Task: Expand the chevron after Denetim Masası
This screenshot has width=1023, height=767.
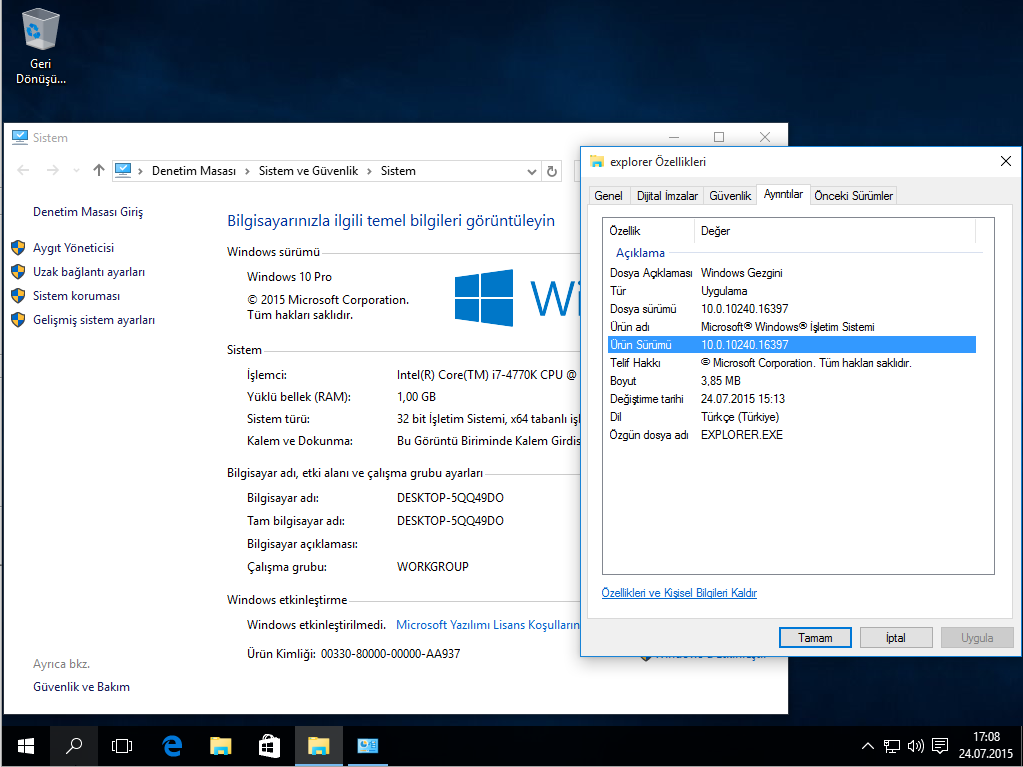Action: (x=247, y=171)
